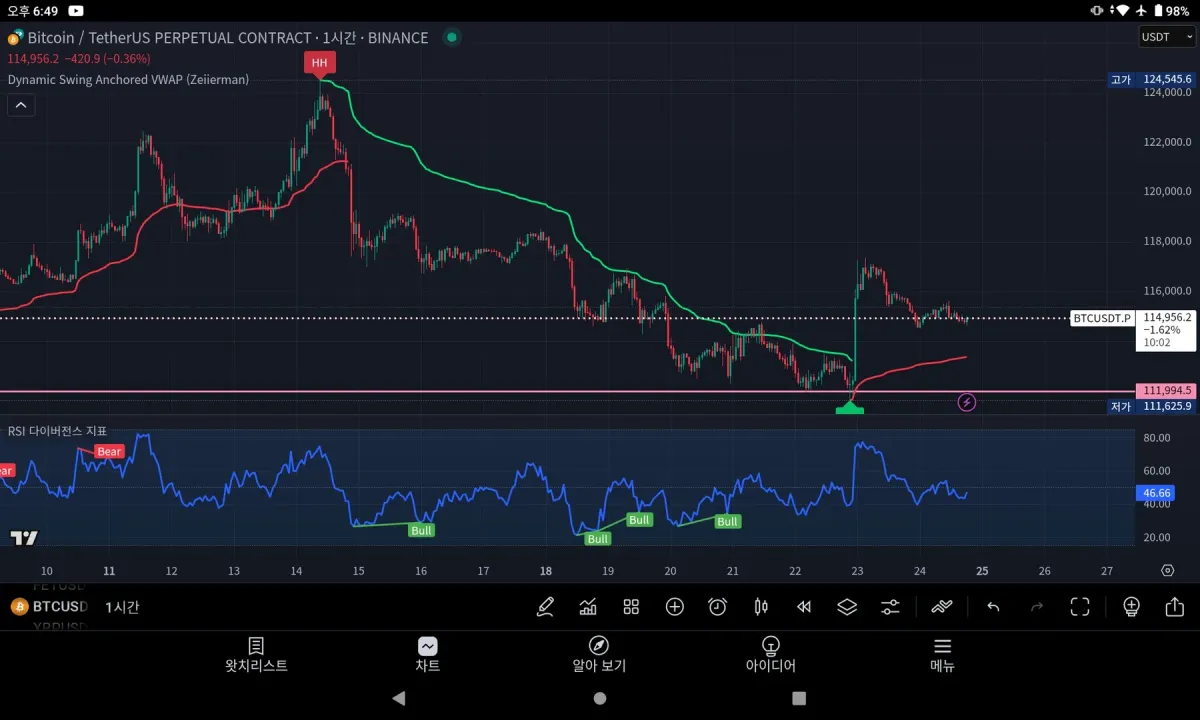Tap the indicator templates wave icon
The image size is (1200, 720).
point(941,606)
